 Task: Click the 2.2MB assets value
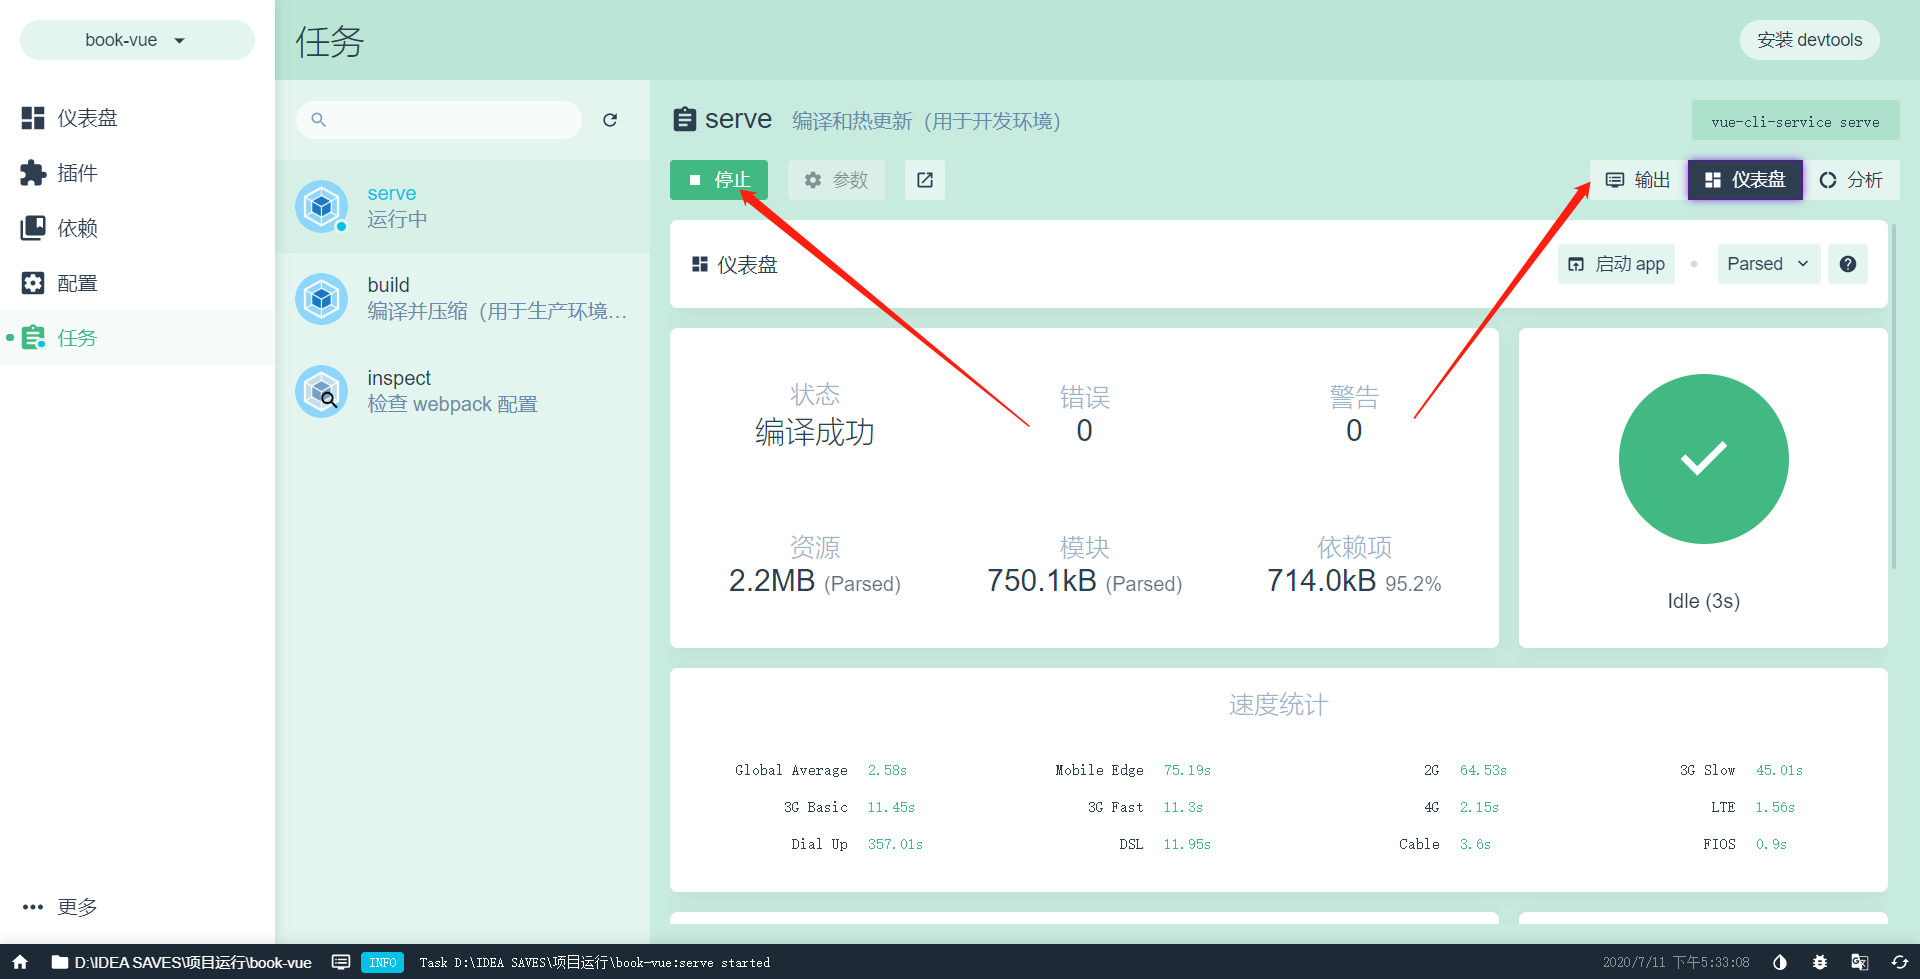(x=771, y=581)
